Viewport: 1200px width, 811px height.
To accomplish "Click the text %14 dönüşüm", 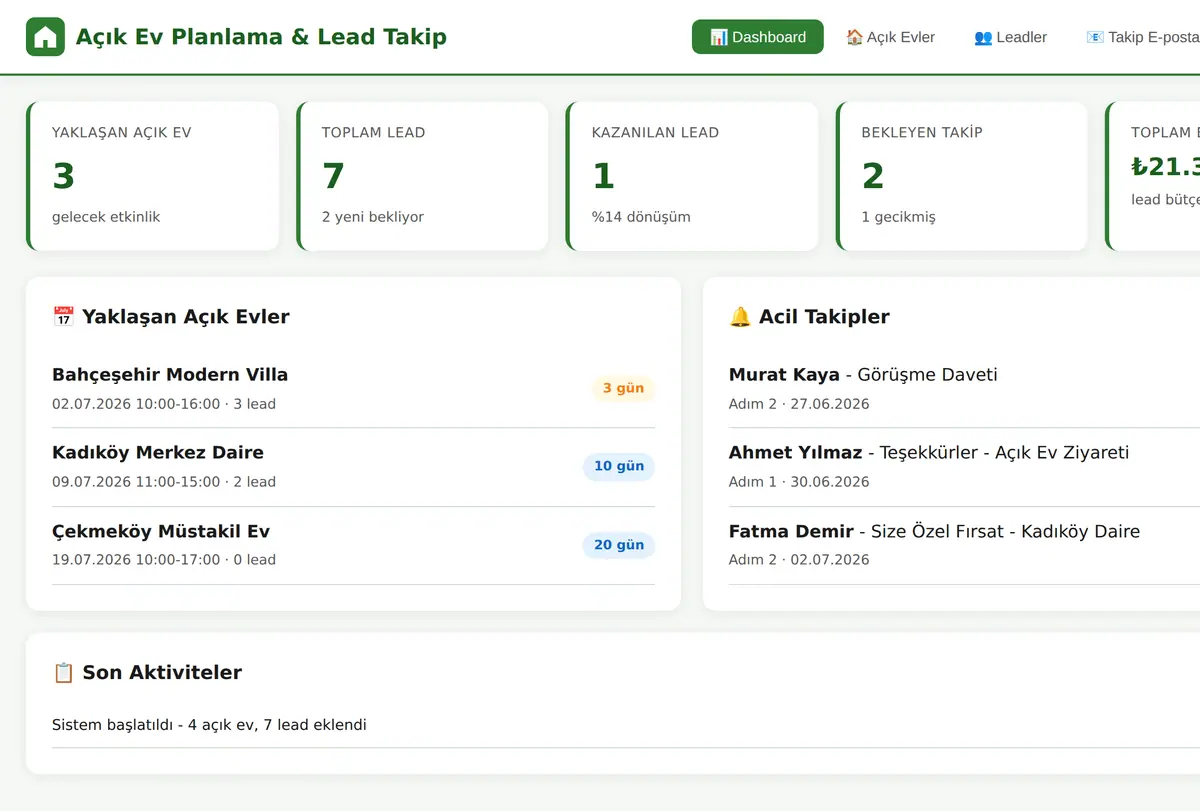I will click(641, 217).
